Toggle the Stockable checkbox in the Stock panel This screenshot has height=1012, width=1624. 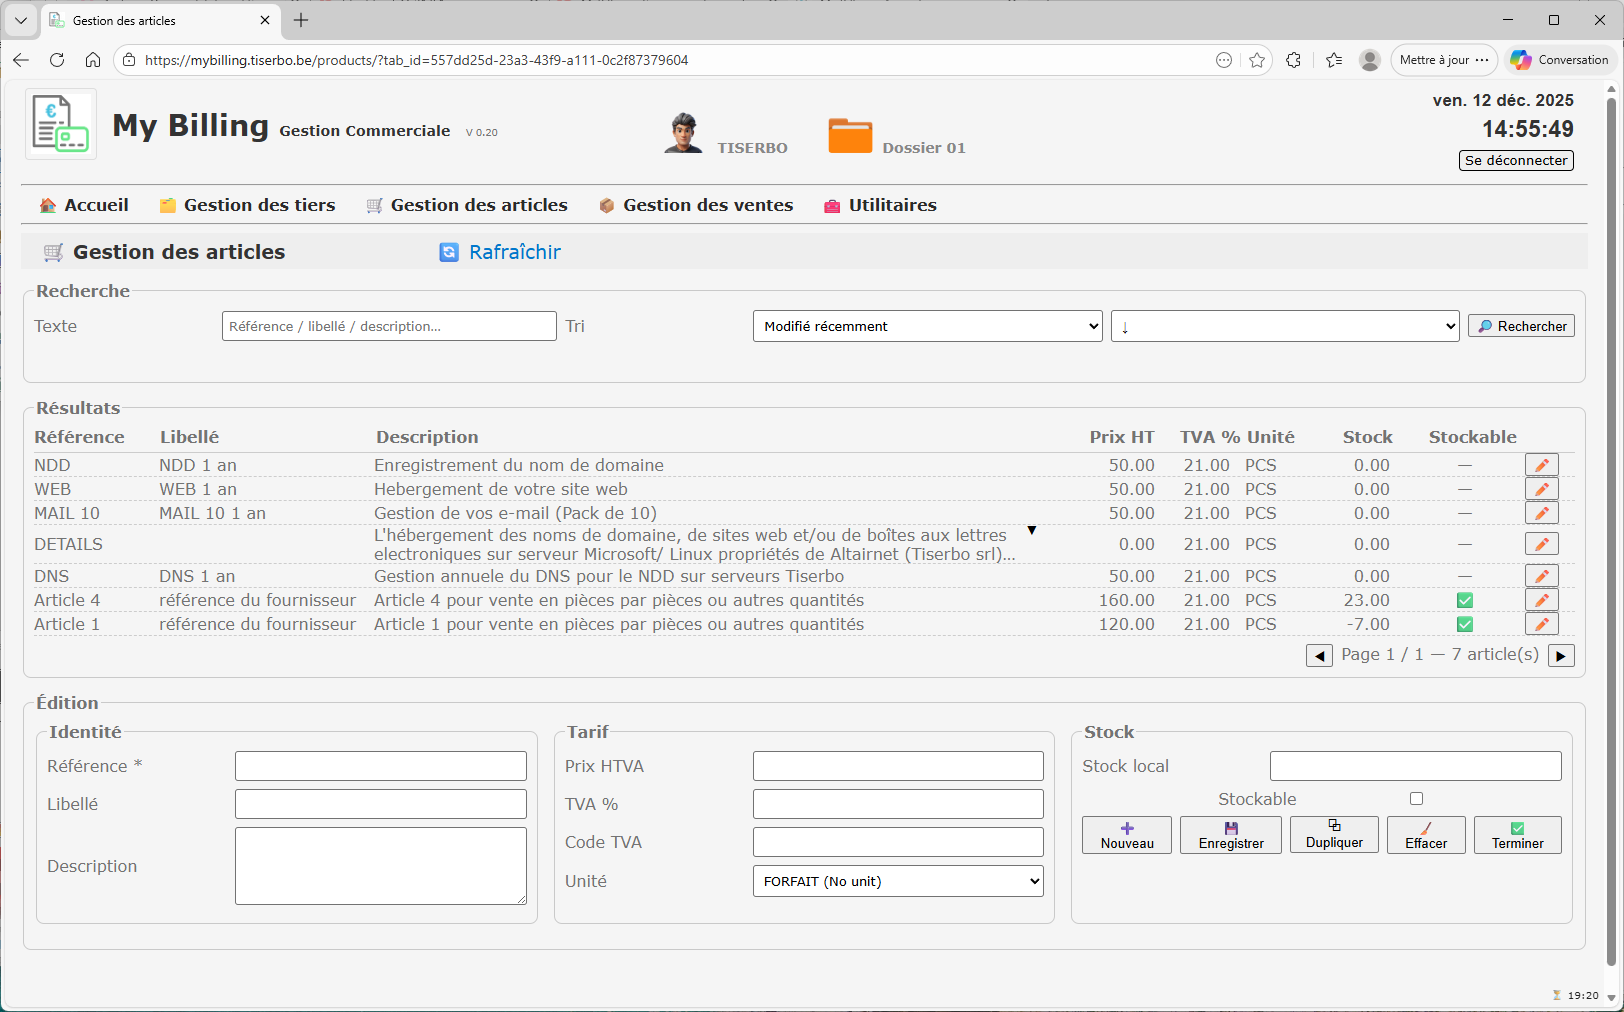pyautogui.click(x=1415, y=798)
